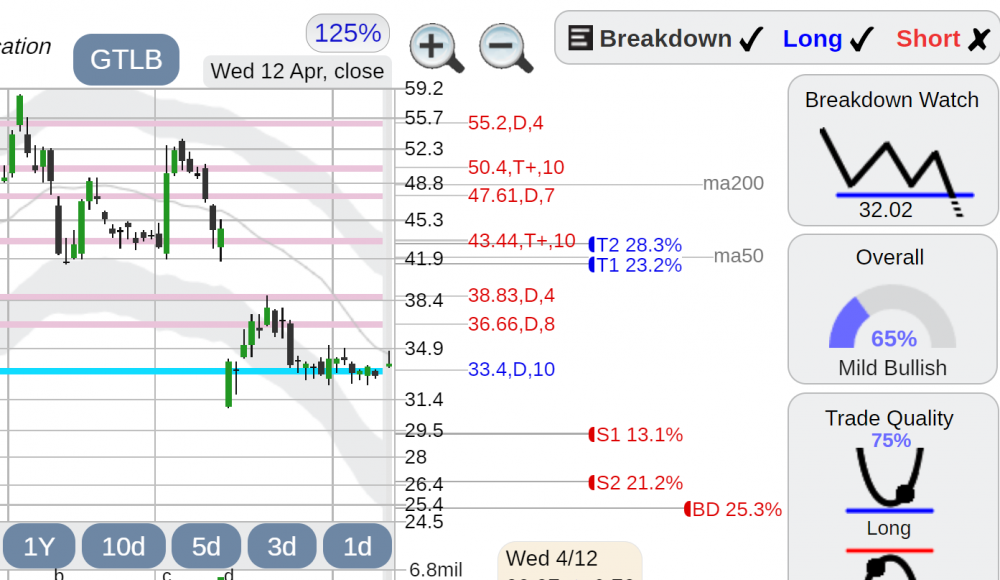
Task: Click the S2 21.2% stop marker
Action: pos(636,482)
